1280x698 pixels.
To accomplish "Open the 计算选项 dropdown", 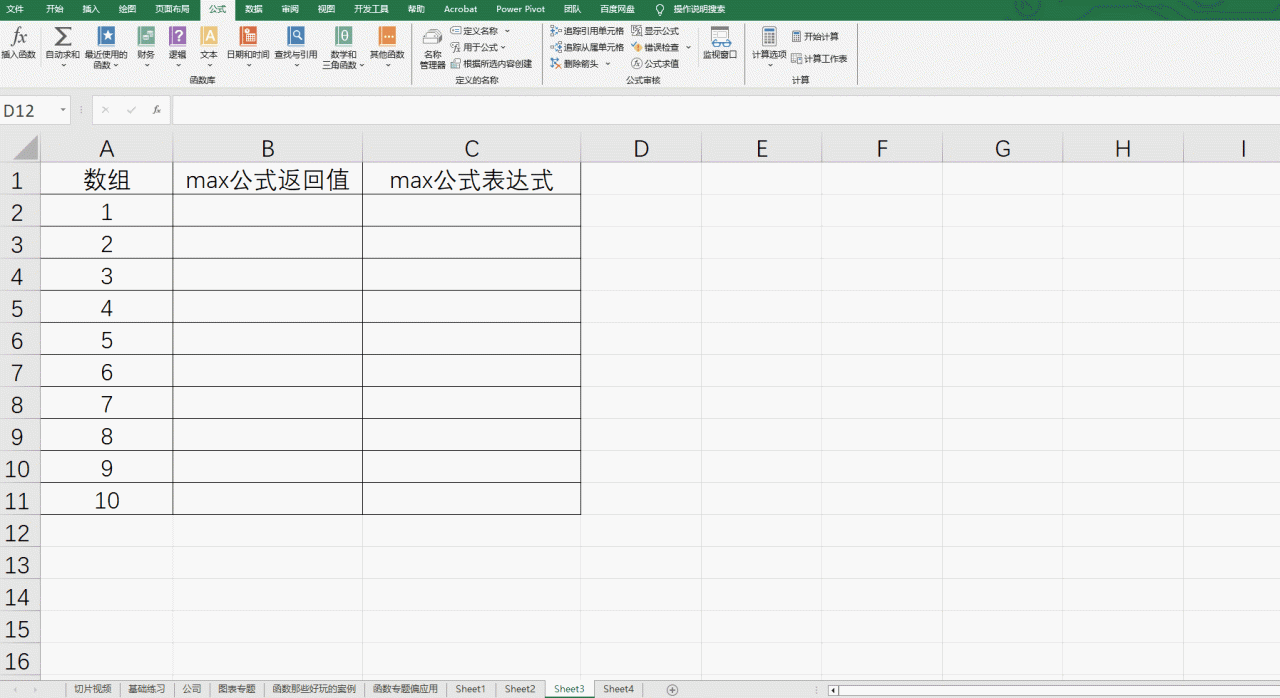I will click(x=769, y=46).
